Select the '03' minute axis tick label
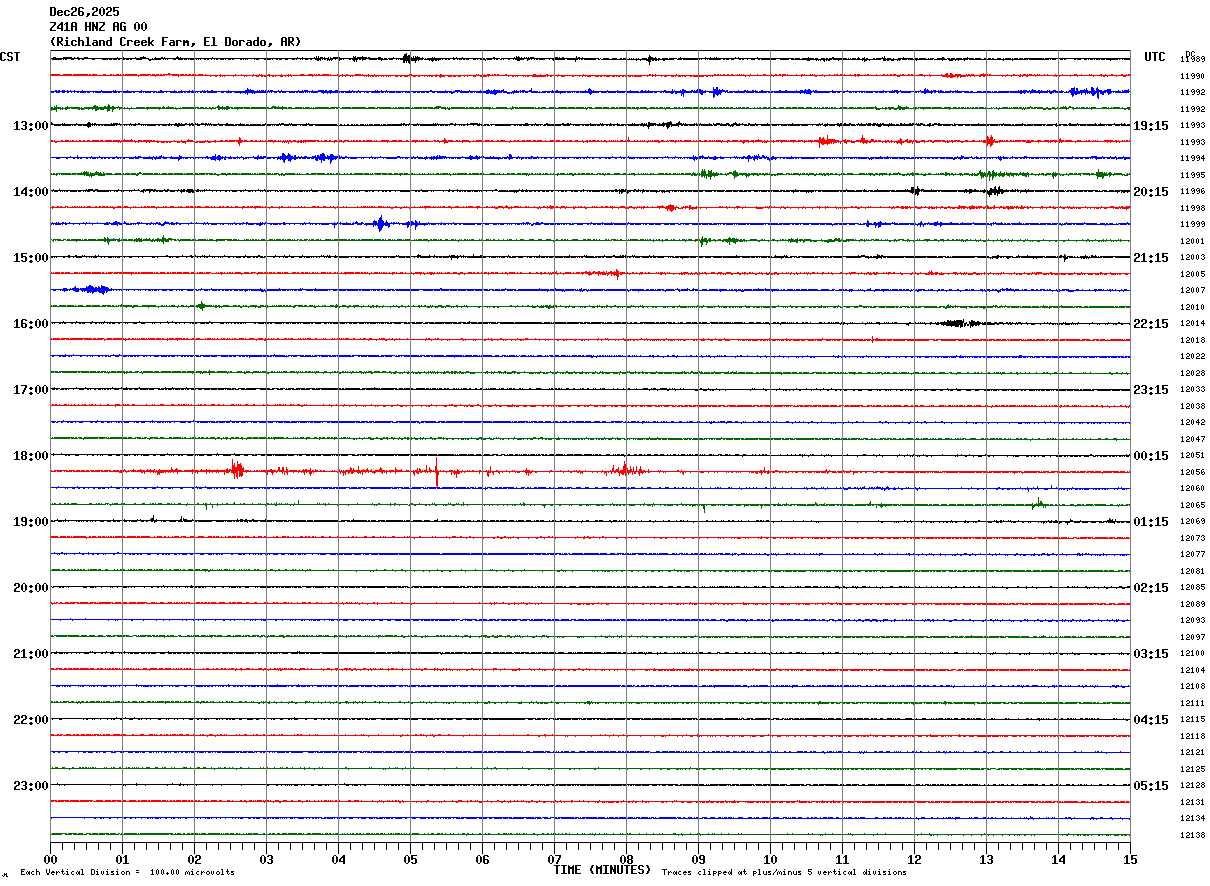Viewport: 1210px width, 886px height. [x=266, y=860]
